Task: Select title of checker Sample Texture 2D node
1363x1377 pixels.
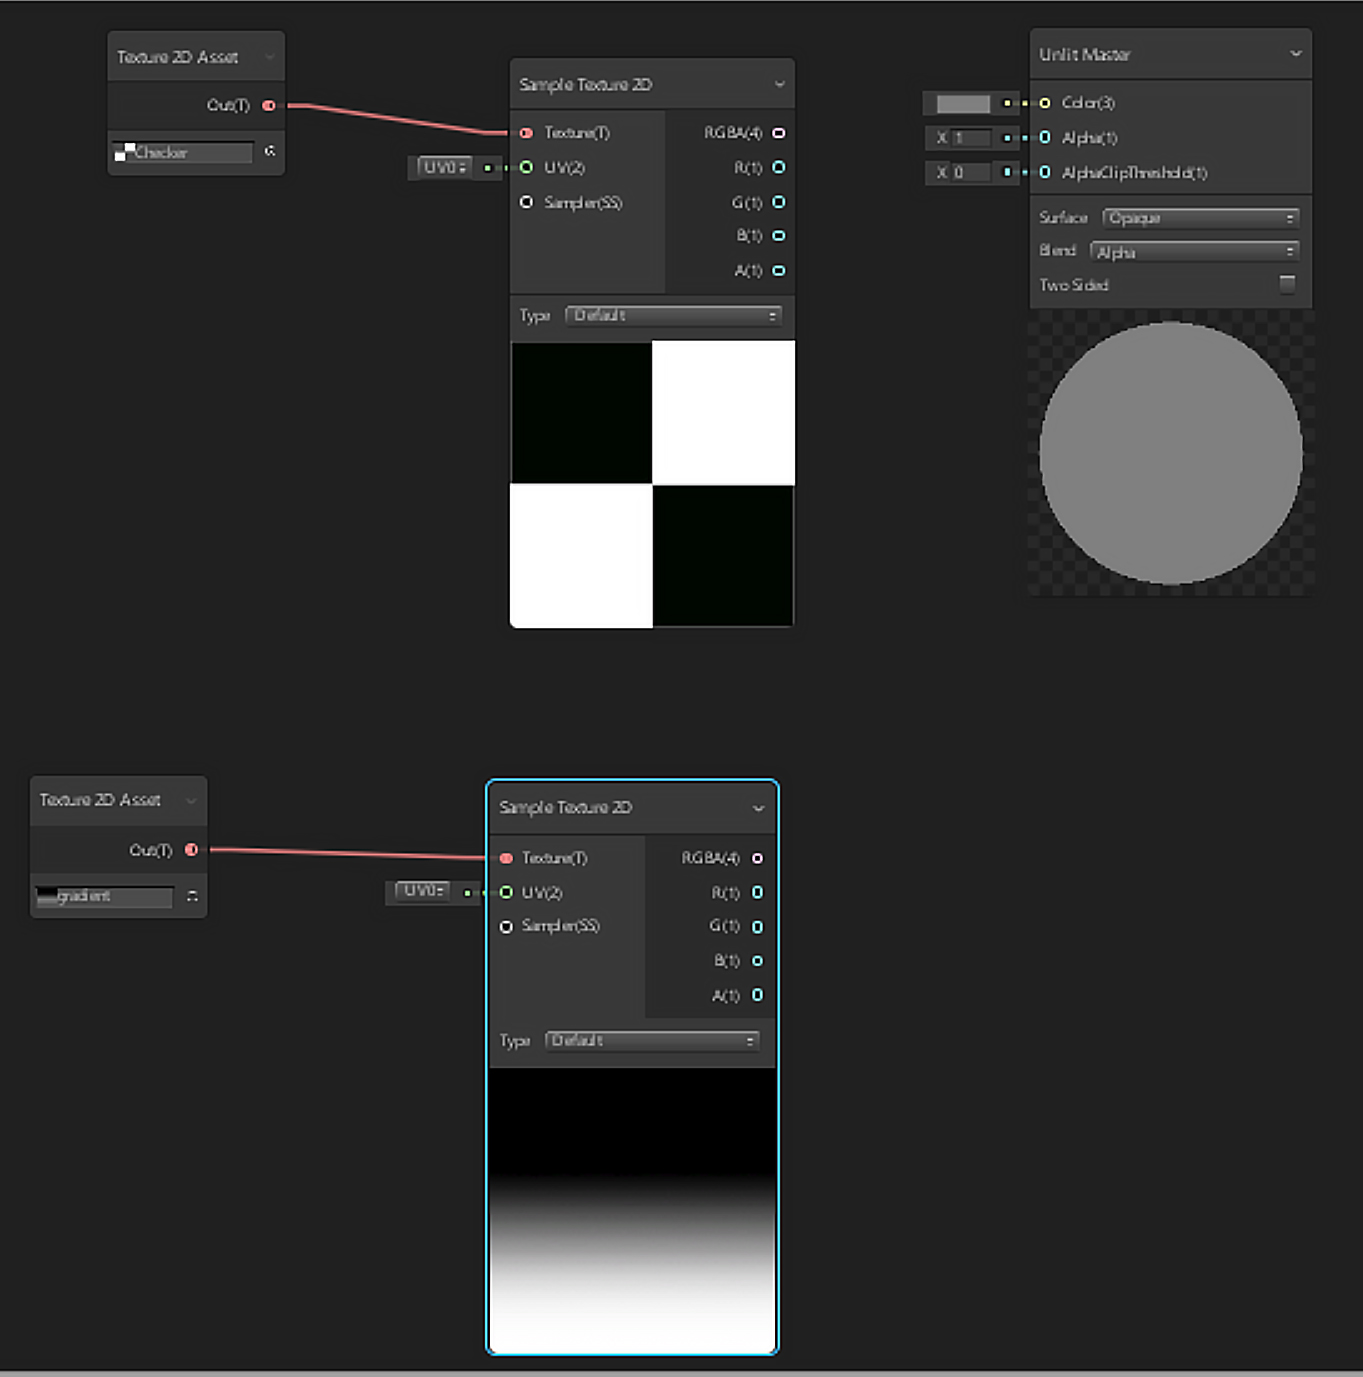Action: coord(586,85)
